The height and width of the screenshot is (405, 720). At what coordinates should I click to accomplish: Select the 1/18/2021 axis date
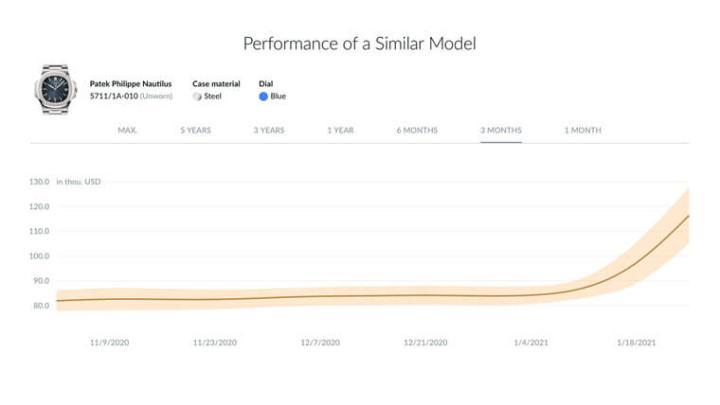click(x=636, y=342)
